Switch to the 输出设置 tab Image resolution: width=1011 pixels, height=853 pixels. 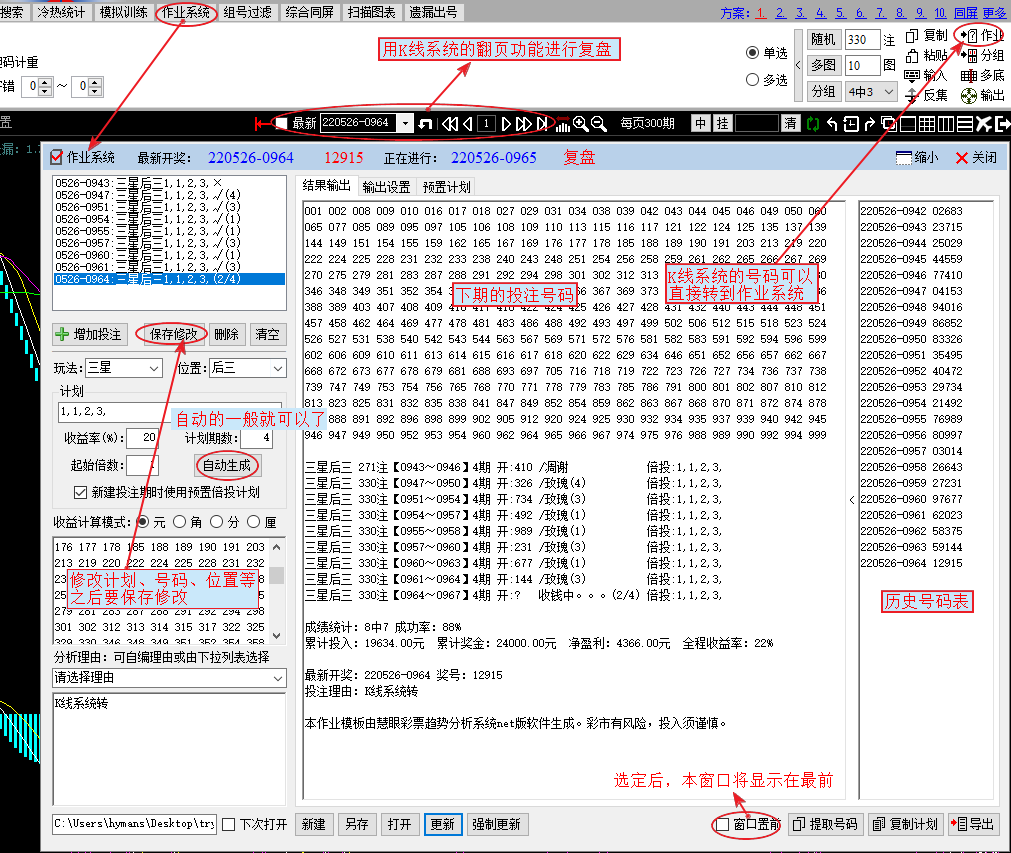[x=386, y=187]
